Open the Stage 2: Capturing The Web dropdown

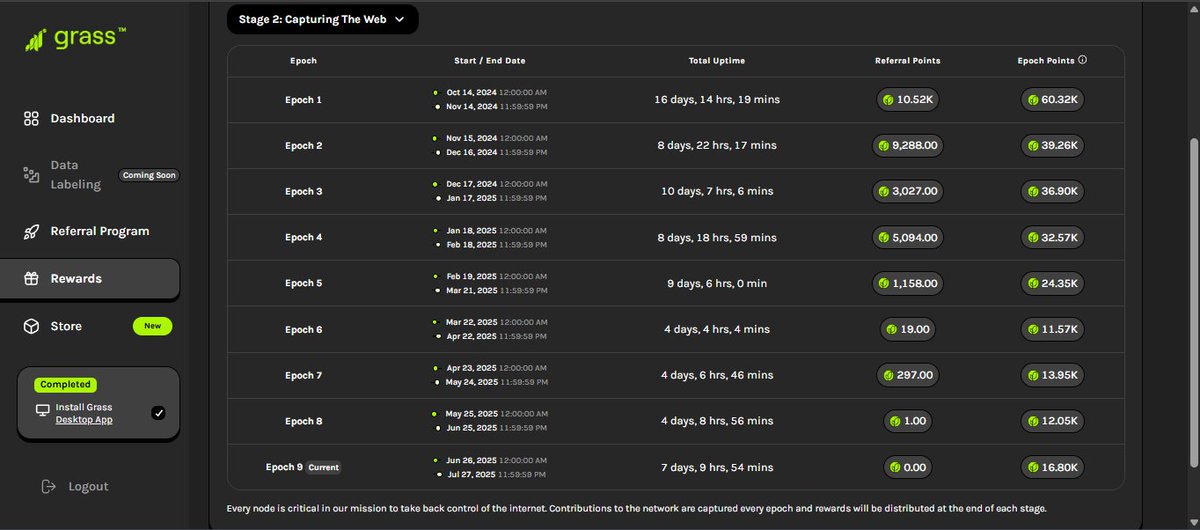(322, 19)
